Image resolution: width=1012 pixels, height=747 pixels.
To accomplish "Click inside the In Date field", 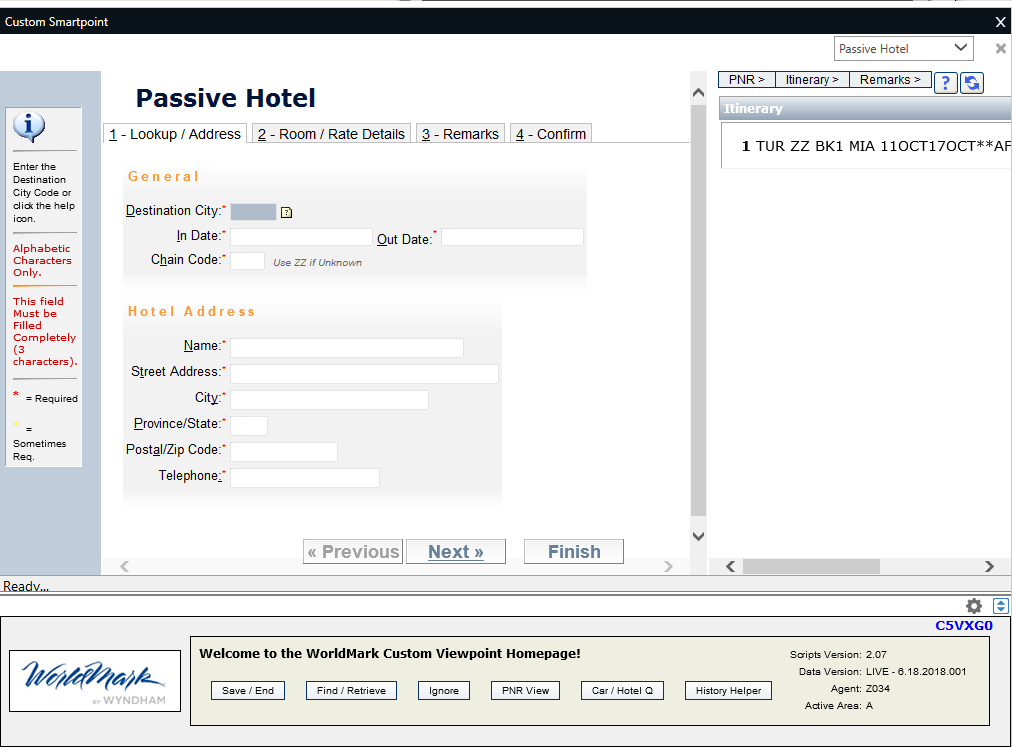I will (x=300, y=237).
